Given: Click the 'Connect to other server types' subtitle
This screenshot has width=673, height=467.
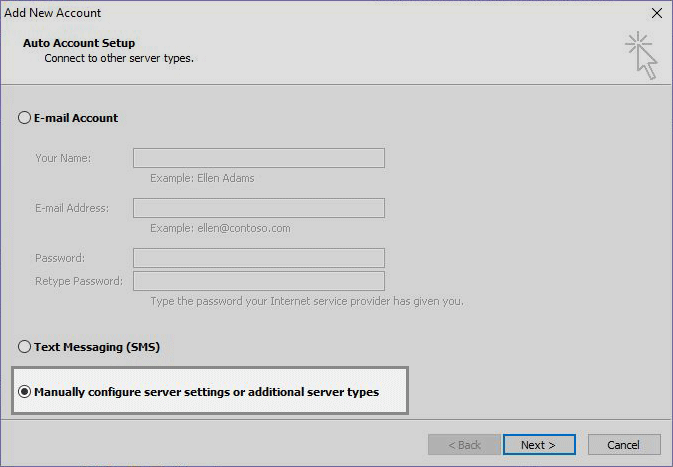Looking at the screenshot, I should tap(119, 59).
